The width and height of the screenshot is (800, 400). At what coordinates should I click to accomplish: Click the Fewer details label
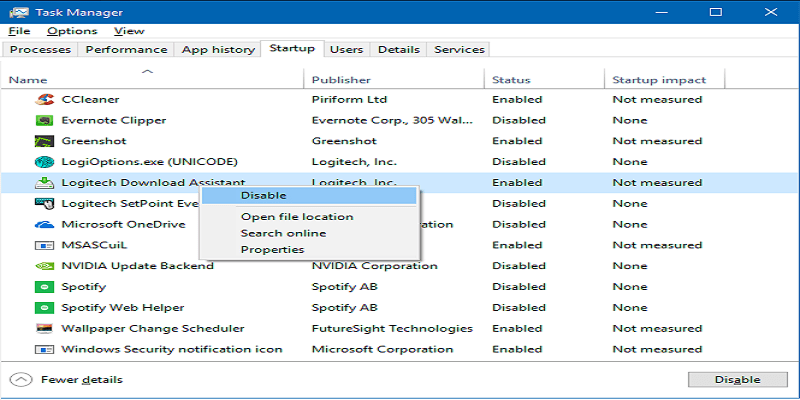82,380
